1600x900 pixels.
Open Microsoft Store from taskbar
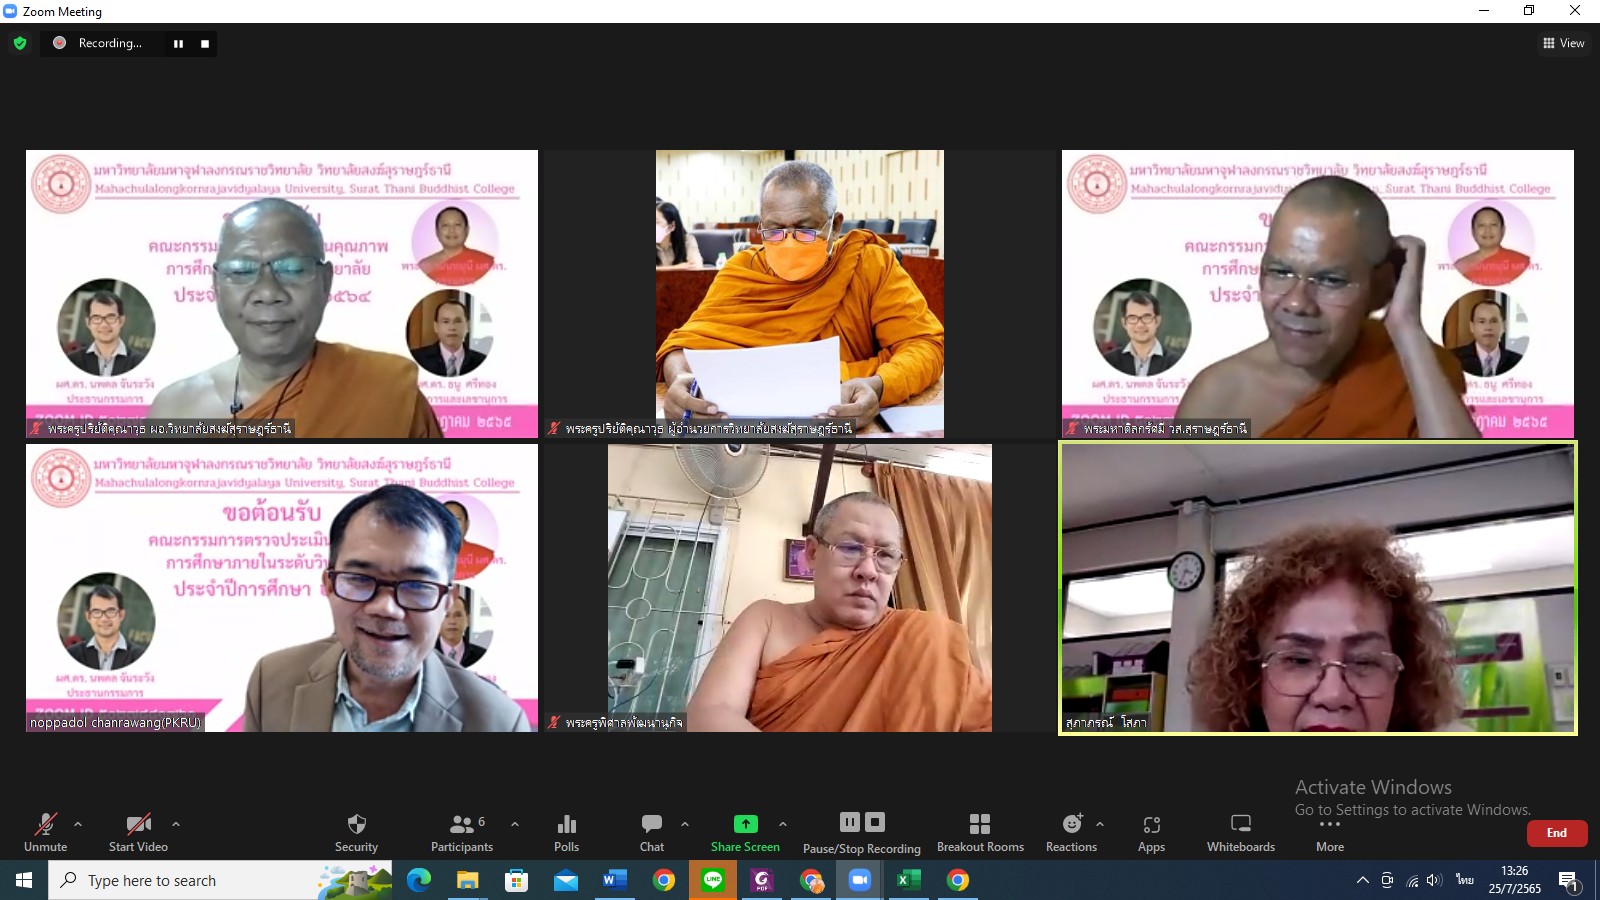517,880
